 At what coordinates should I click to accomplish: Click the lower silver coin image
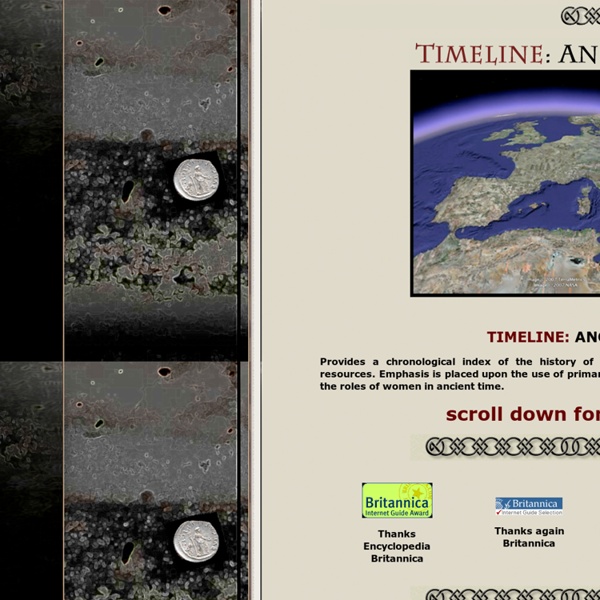click(196, 541)
